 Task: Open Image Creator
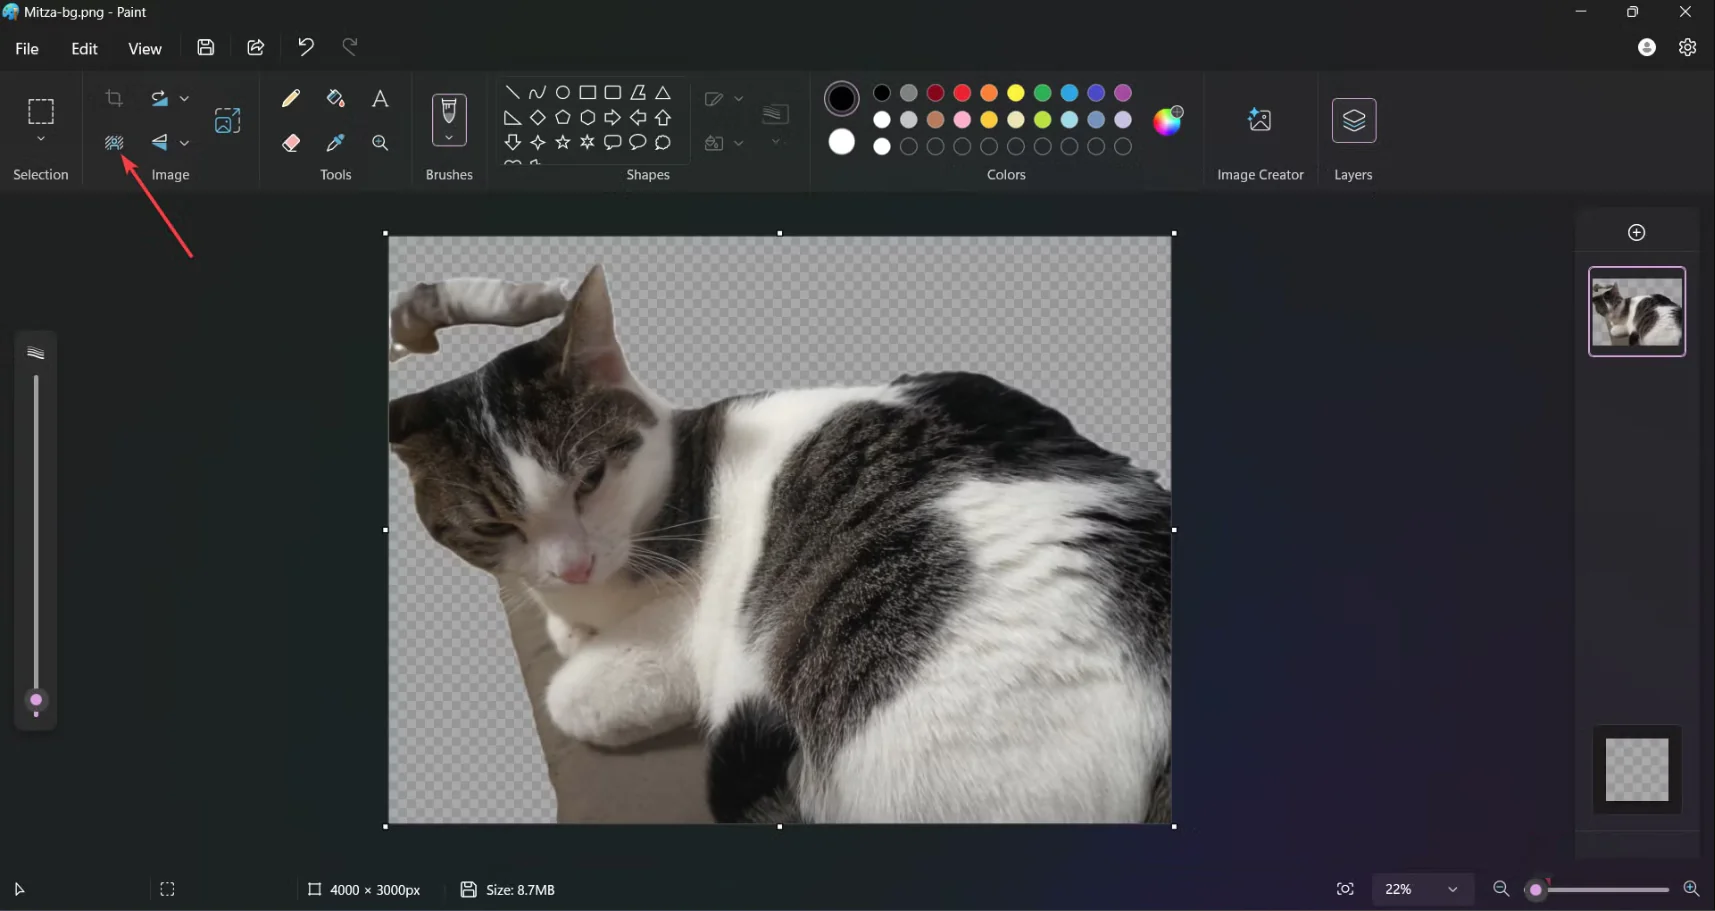tap(1260, 121)
